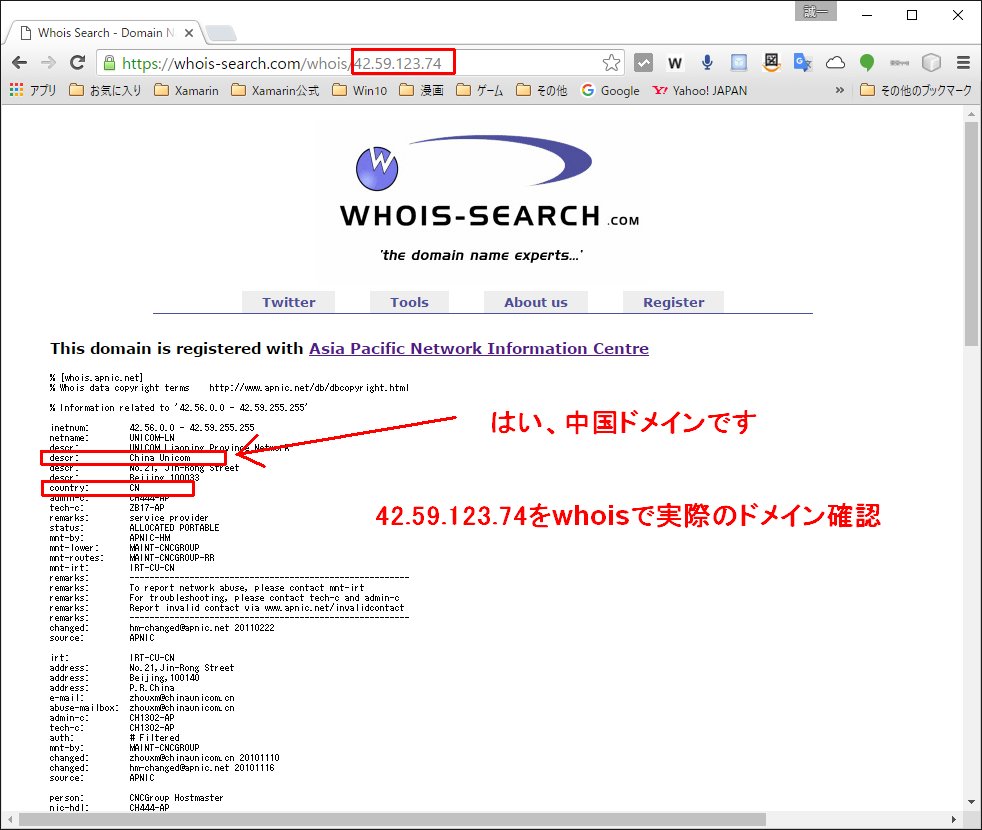
Task: Click the light blue square extension icon
Action: click(739, 63)
